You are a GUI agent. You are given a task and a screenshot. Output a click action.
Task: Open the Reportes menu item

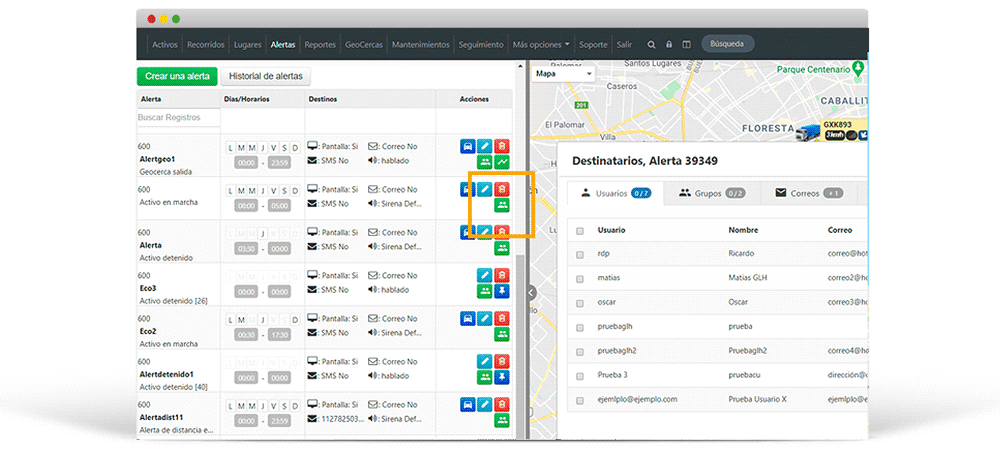320,45
